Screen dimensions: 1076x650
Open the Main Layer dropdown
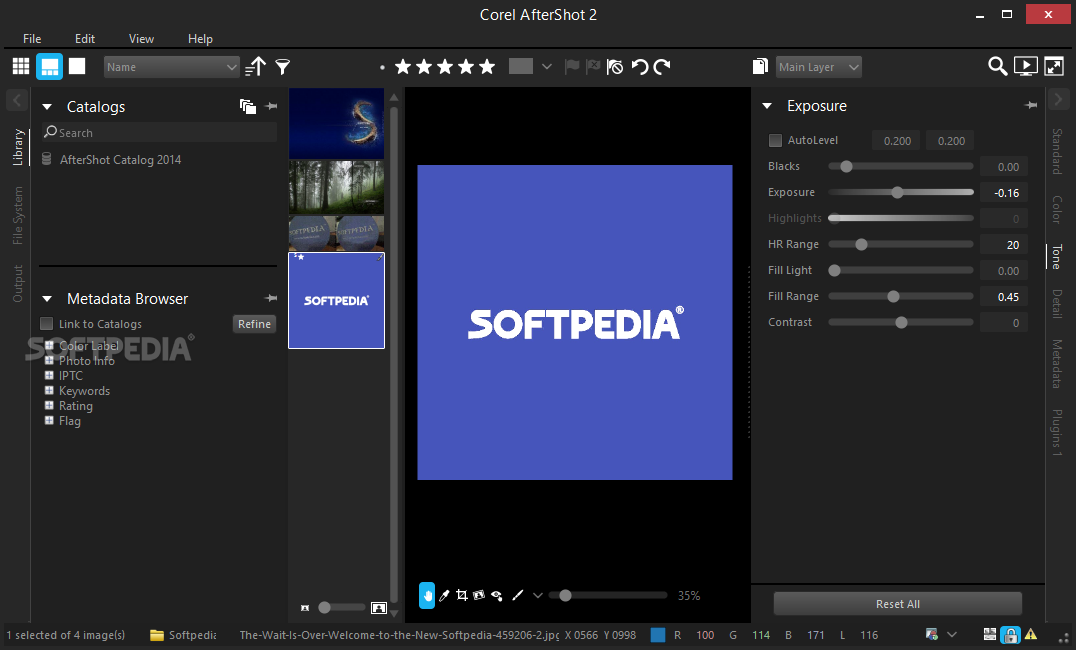(x=819, y=67)
